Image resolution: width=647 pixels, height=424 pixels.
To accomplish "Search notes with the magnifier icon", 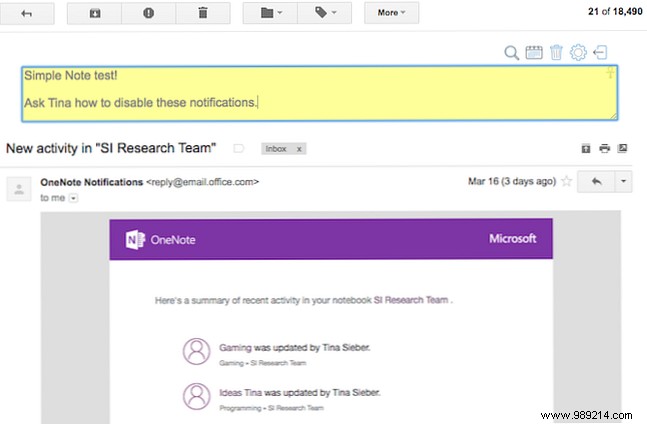I will point(511,53).
